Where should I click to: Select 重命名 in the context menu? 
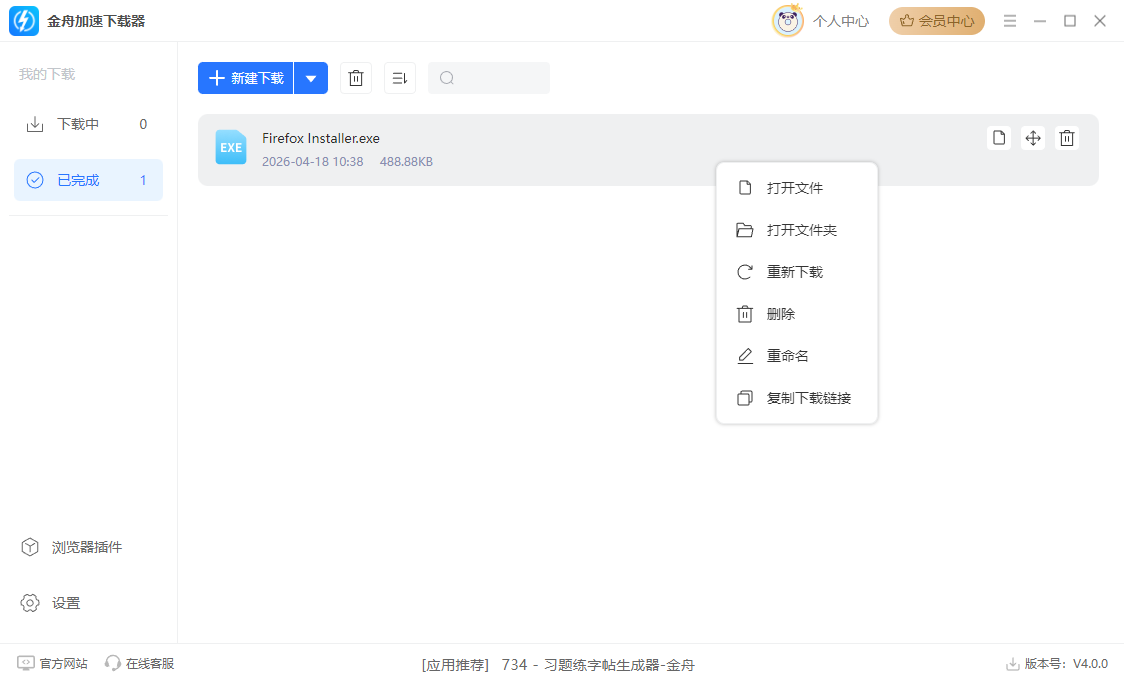coord(785,355)
